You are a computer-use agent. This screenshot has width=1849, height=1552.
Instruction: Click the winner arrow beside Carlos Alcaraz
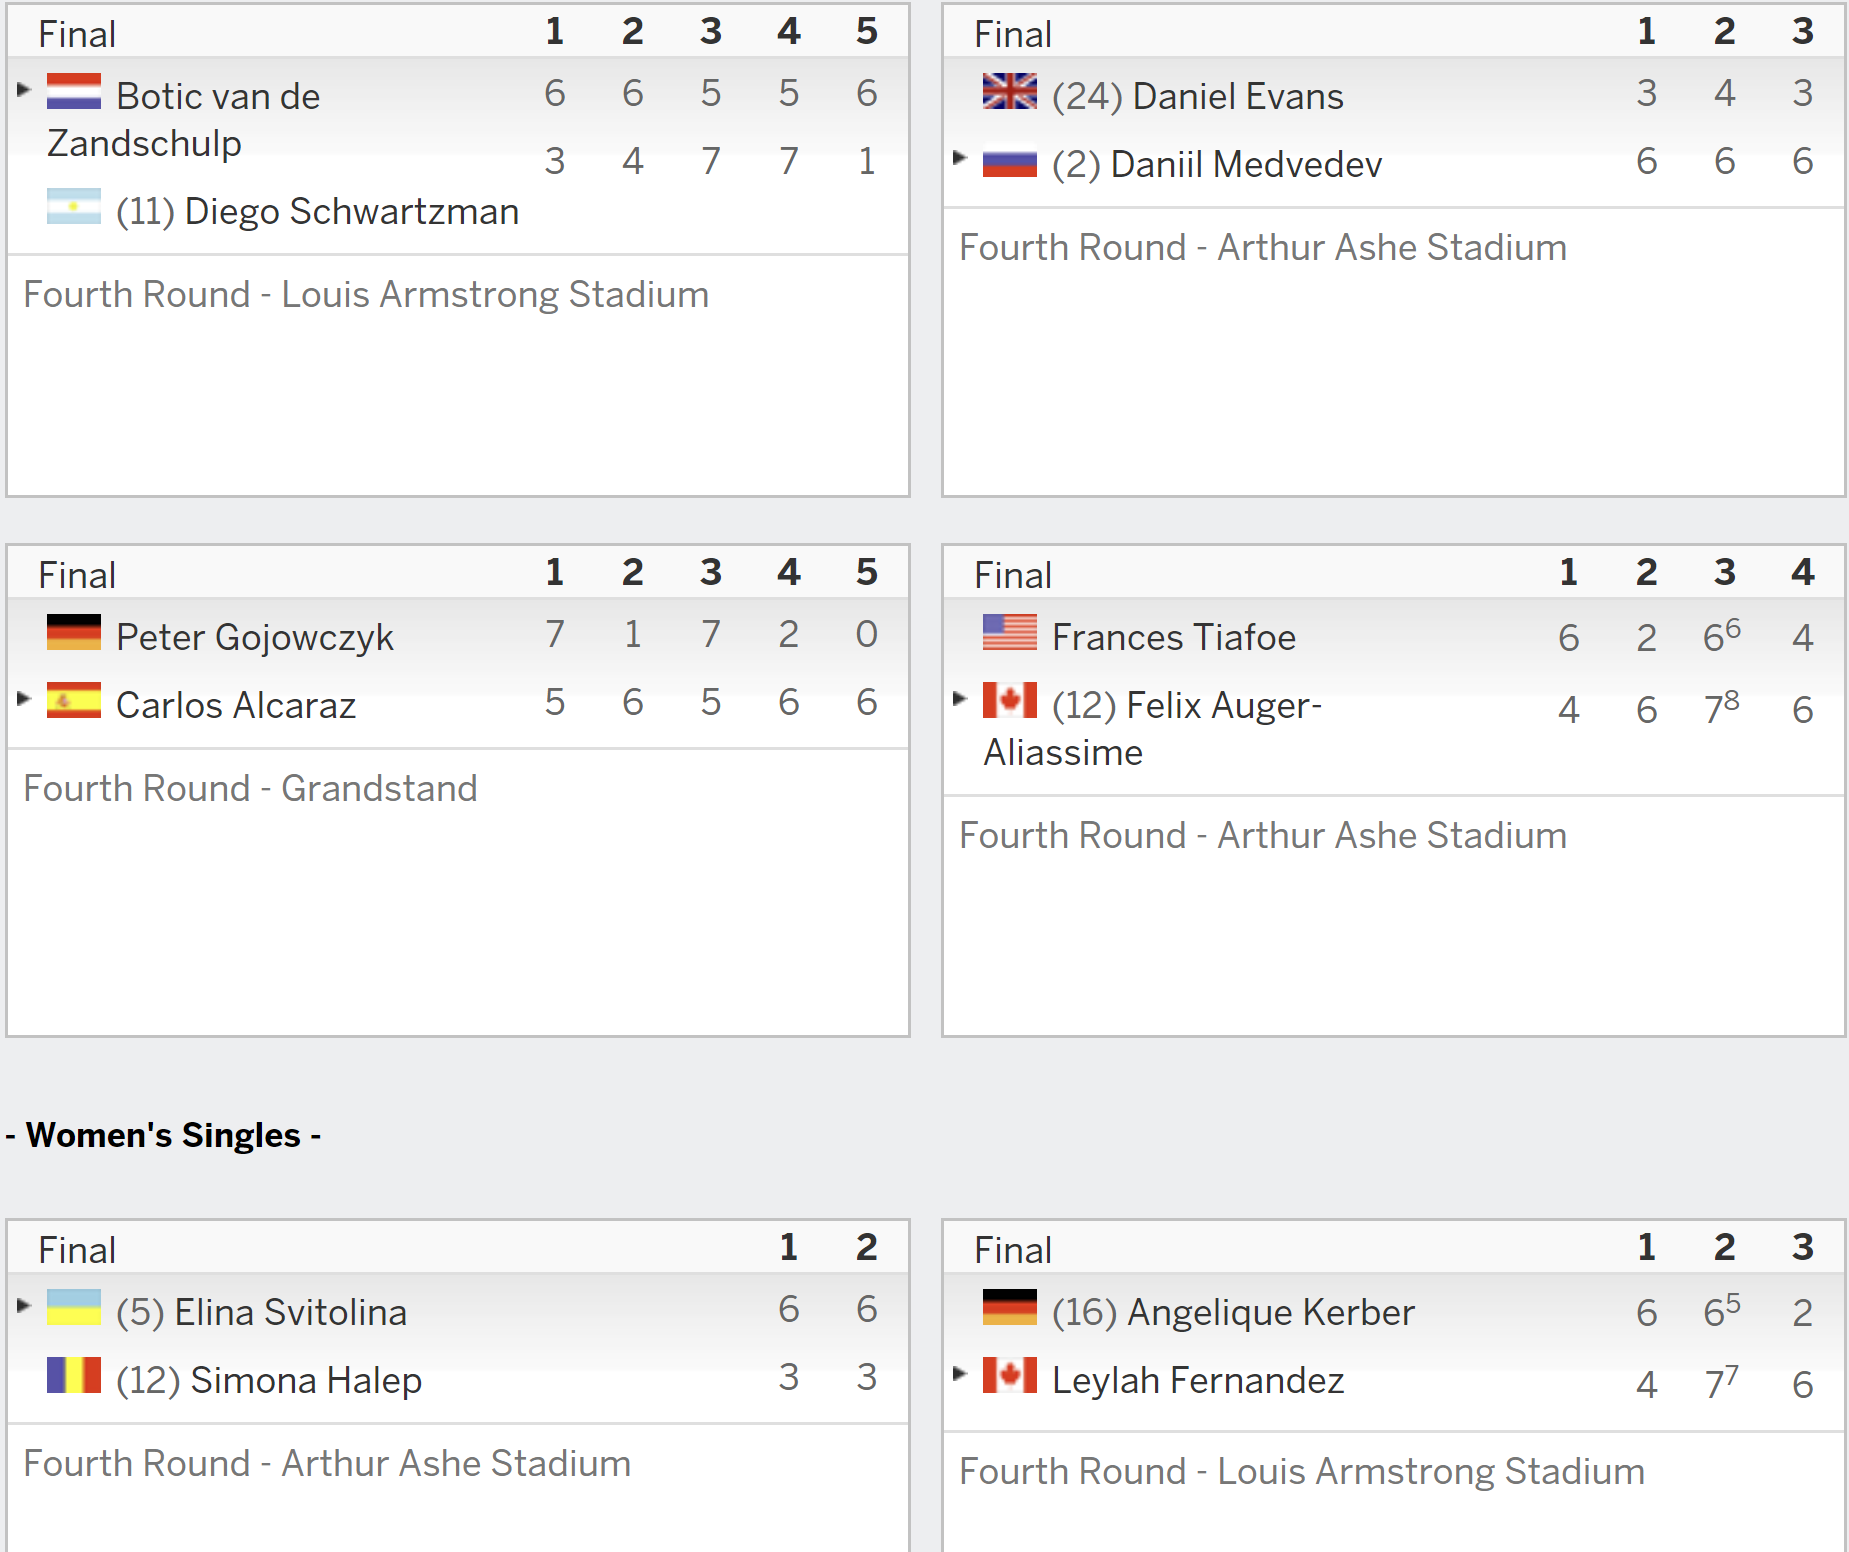click(x=25, y=698)
